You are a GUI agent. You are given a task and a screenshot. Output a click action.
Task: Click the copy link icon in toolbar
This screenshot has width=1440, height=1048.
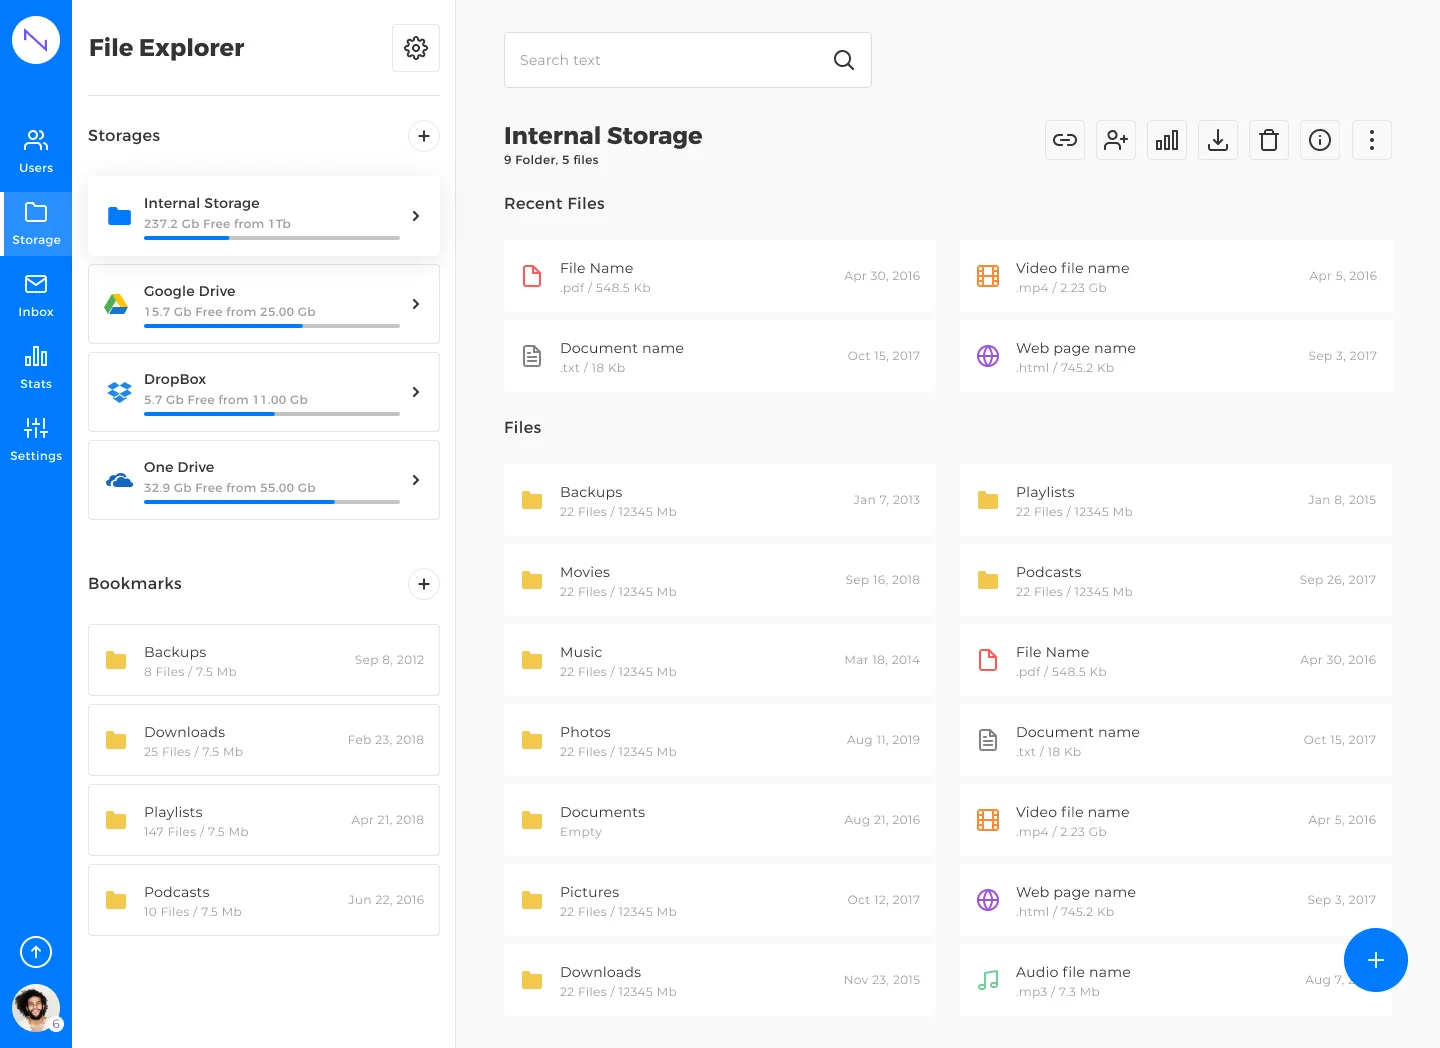pos(1065,140)
